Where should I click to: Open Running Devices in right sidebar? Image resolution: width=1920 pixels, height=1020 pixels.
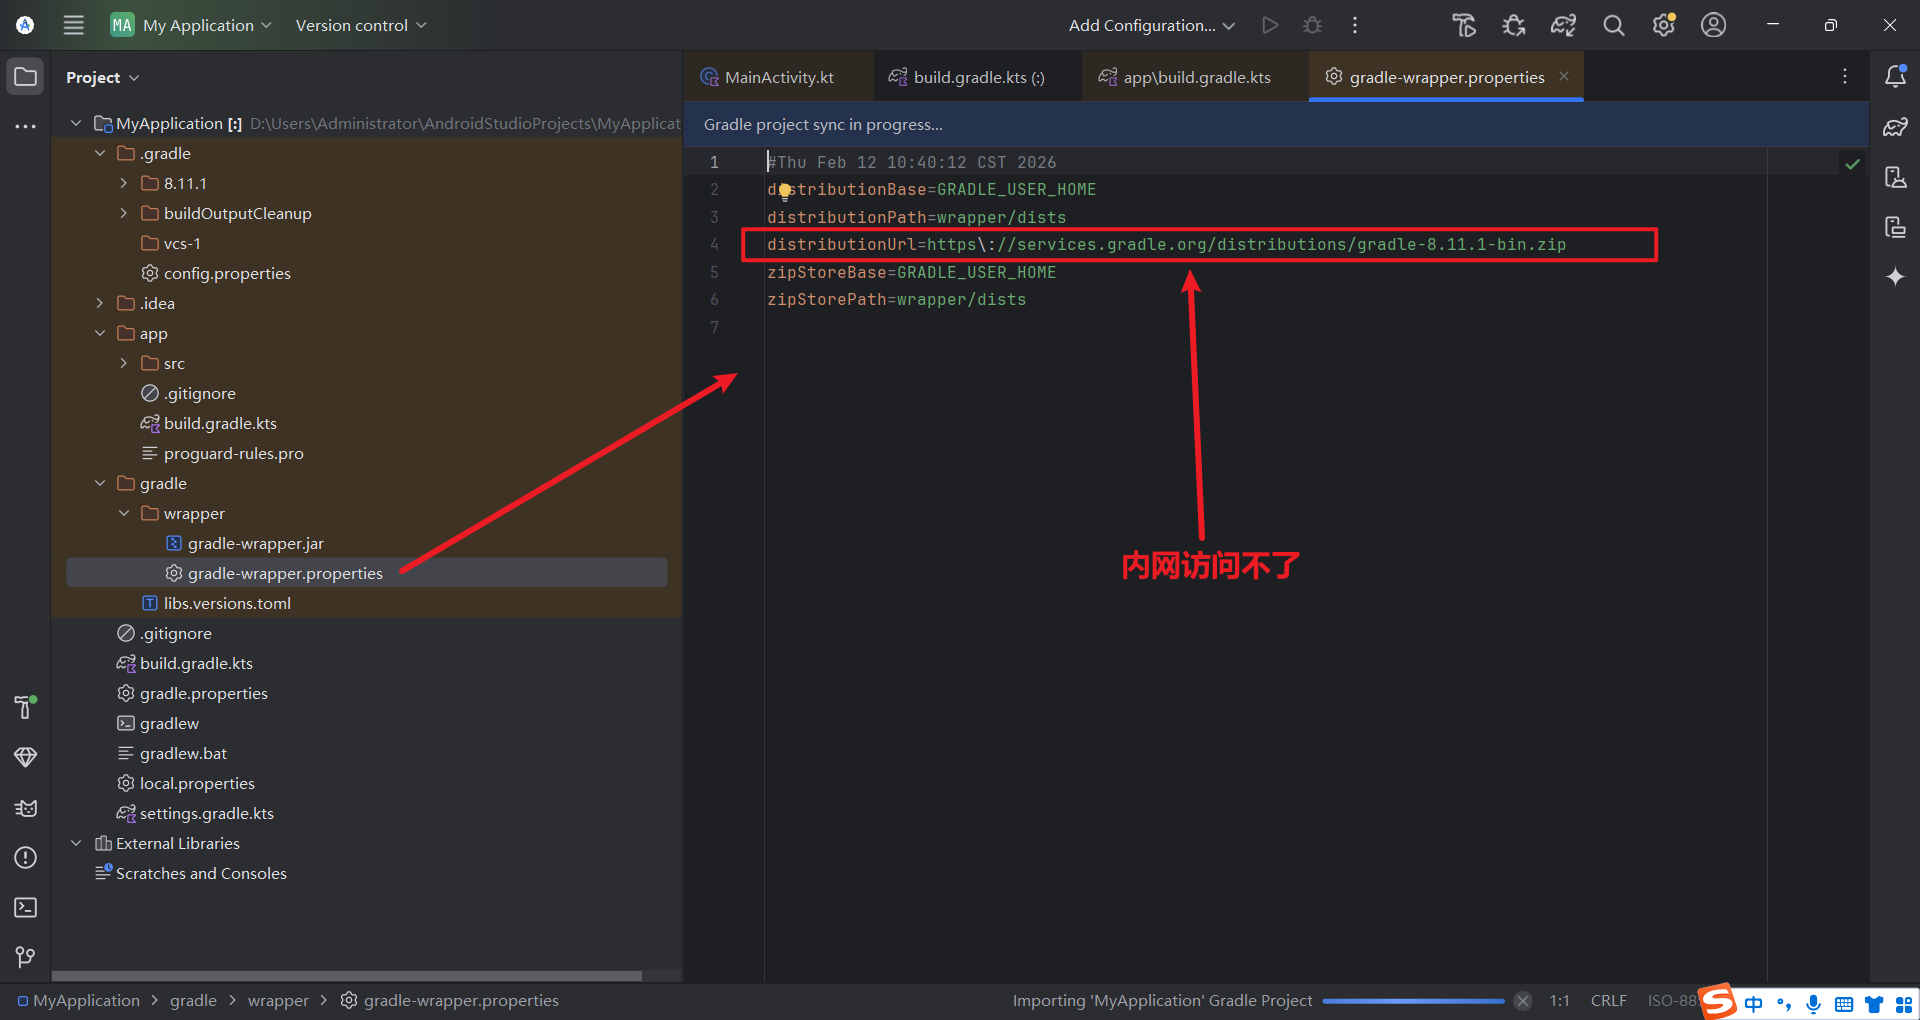tap(1895, 227)
